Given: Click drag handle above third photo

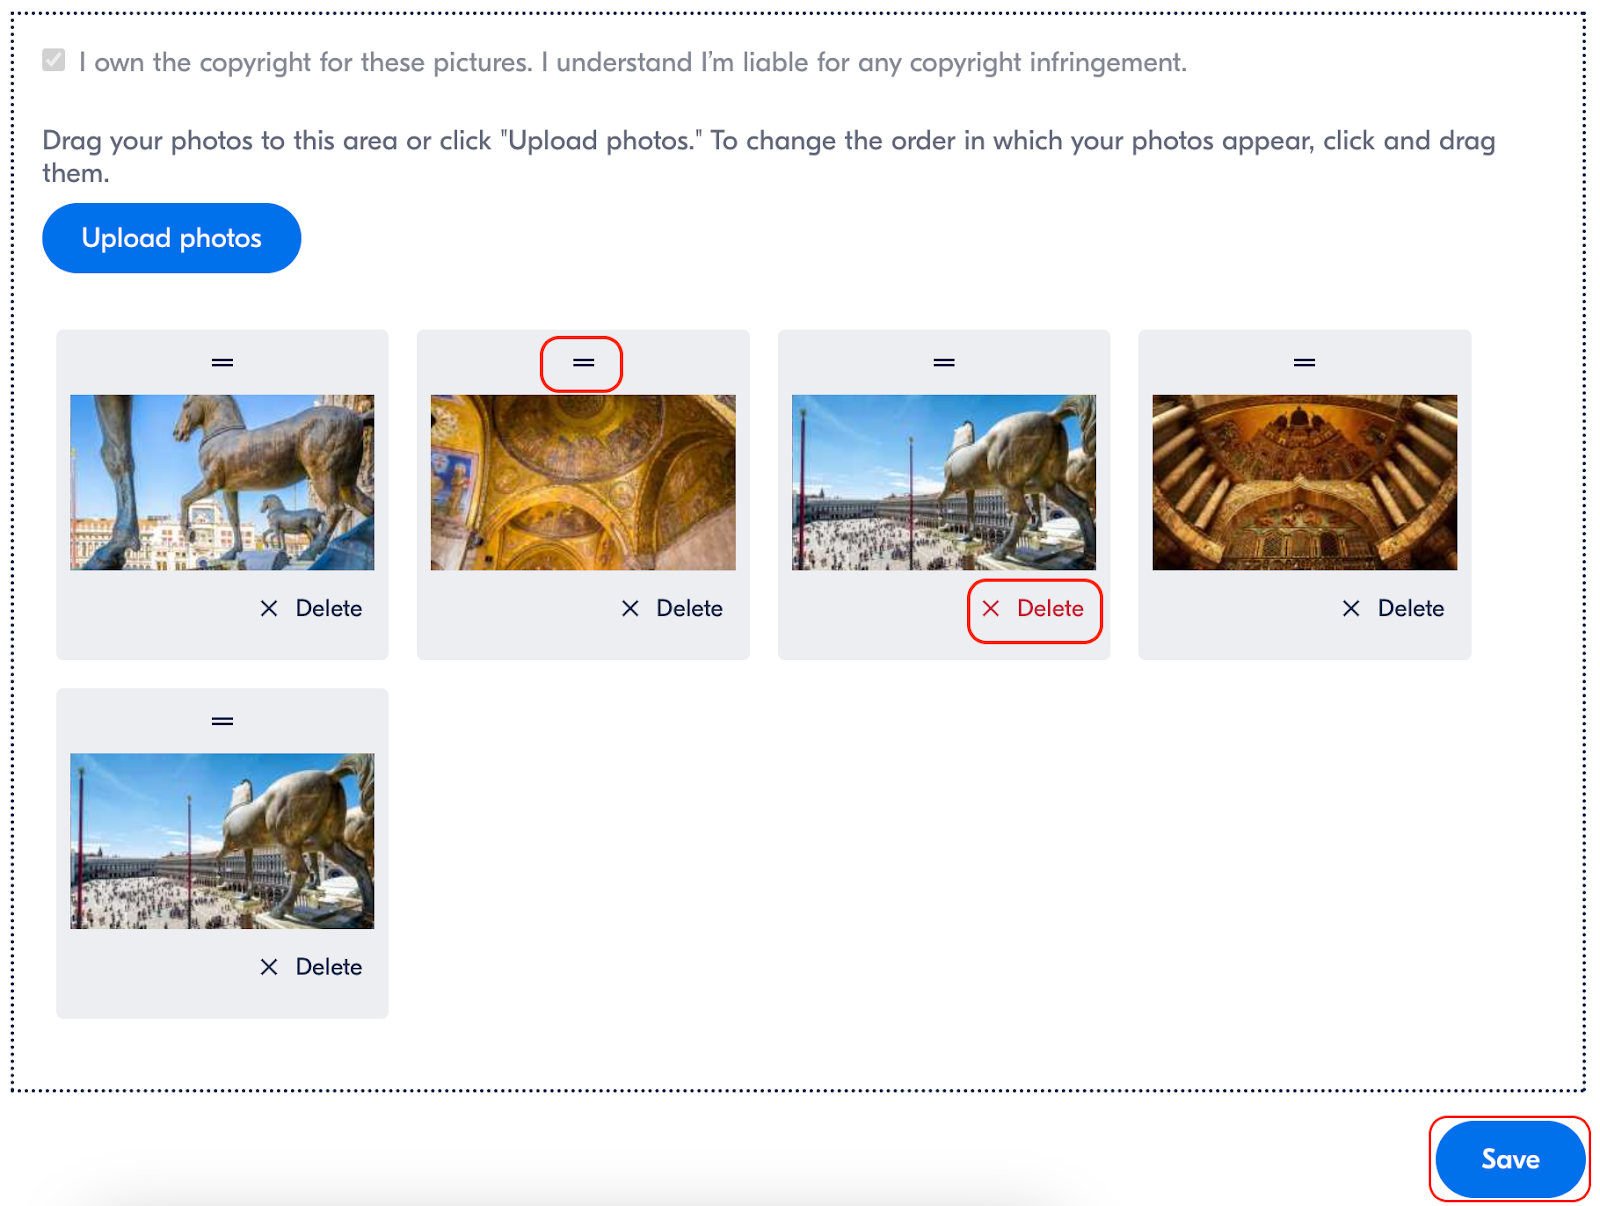Looking at the screenshot, I should 944,362.
